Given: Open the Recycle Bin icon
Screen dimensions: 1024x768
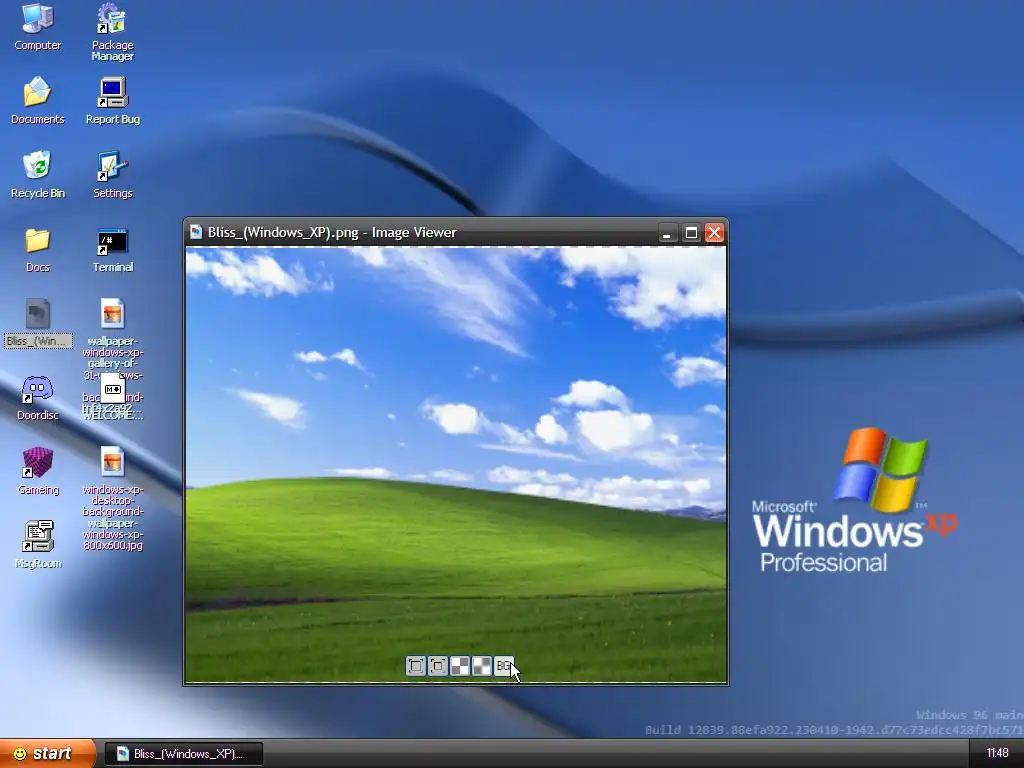Looking at the screenshot, I should tap(38, 174).
